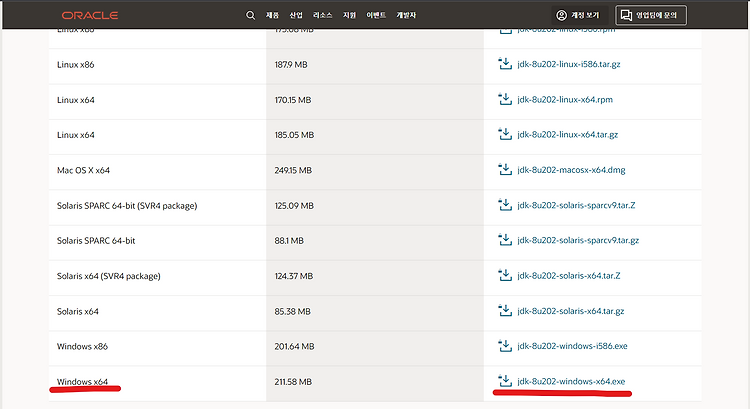Select the 201.64 MB file size
Screen dimensions: 750x409
(294, 346)
